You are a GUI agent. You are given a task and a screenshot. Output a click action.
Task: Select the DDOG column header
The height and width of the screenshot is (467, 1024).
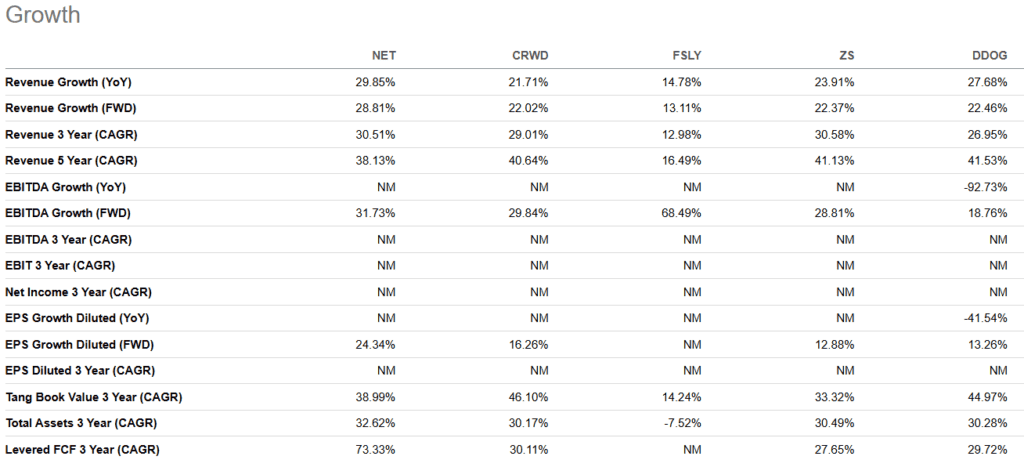click(989, 55)
